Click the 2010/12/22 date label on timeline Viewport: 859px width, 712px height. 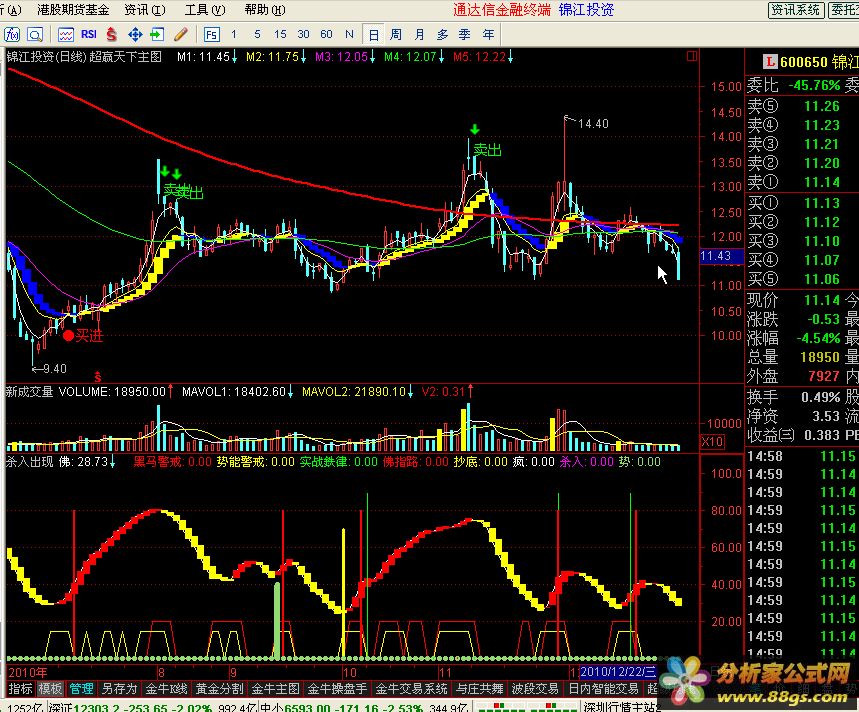coord(617,671)
